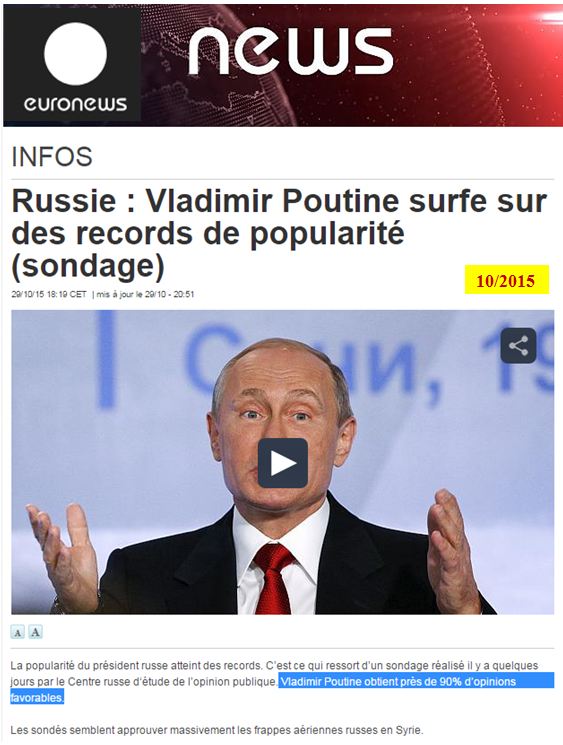Click the publication timestamp 29/10/15 18:19 CET
This screenshot has width=563, height=745.
[49, 295]
